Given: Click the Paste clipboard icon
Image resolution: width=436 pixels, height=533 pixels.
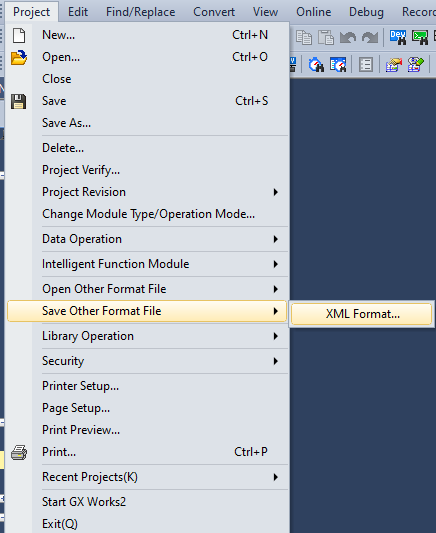Looking at the screenshot, I should coord(326,37).
